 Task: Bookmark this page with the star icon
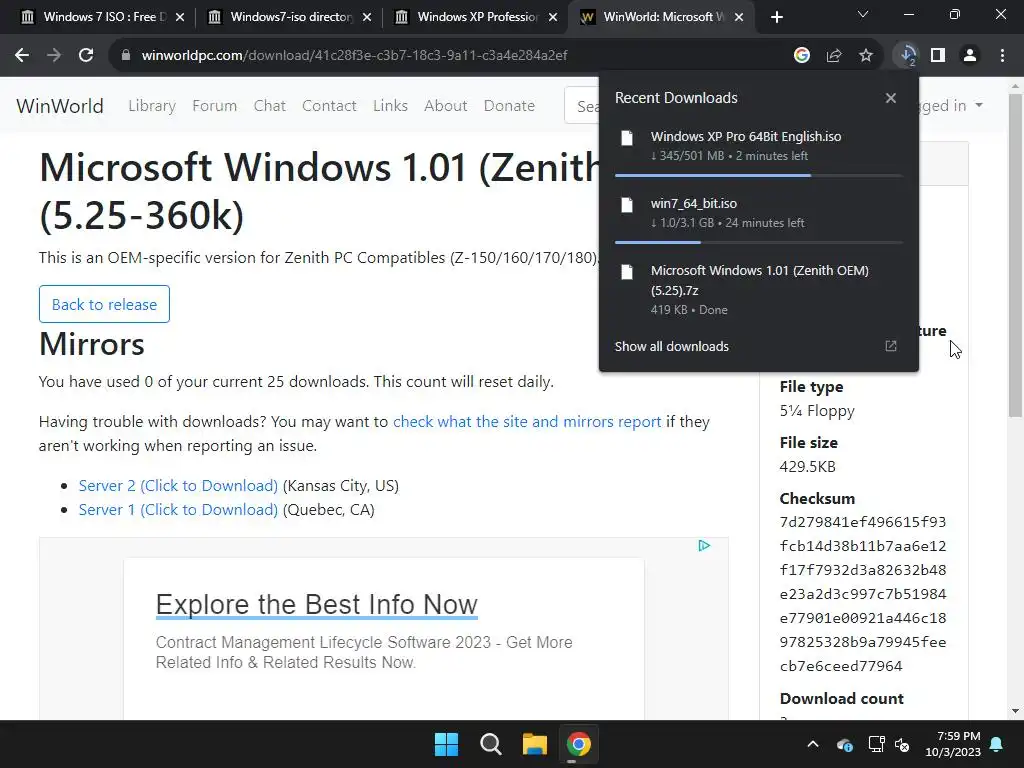click(x=866, y=56)
